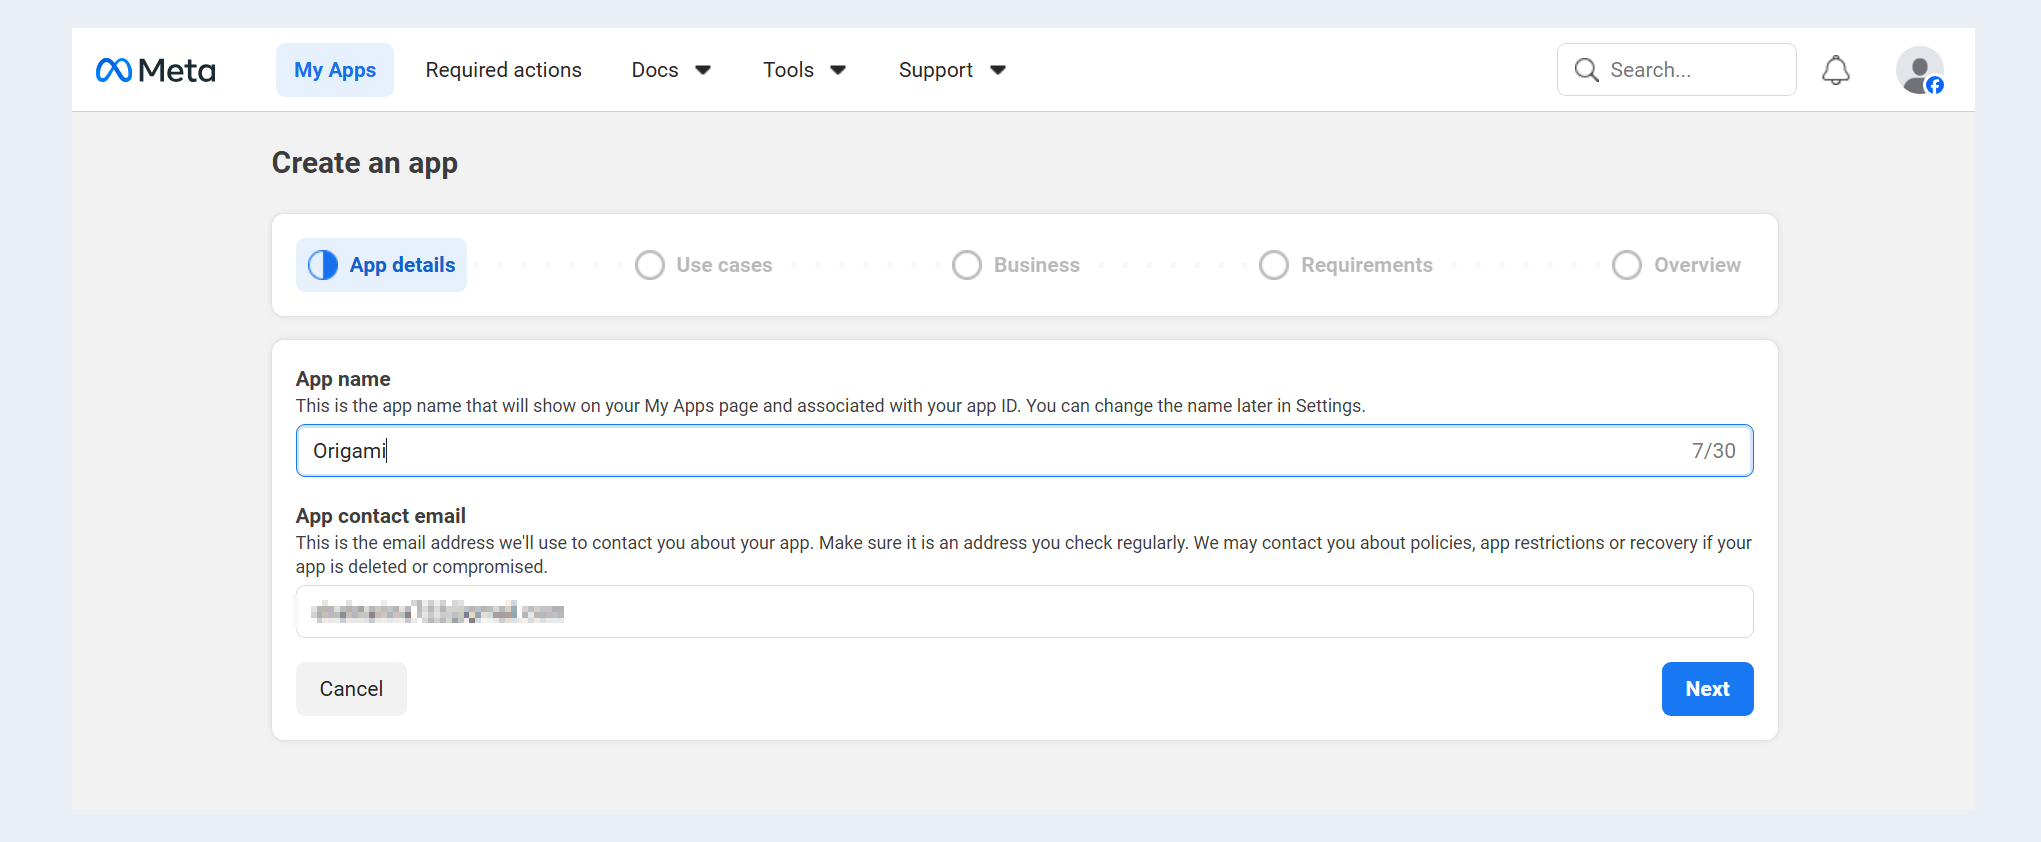Cancel app creation

click(x=351, y=689)
